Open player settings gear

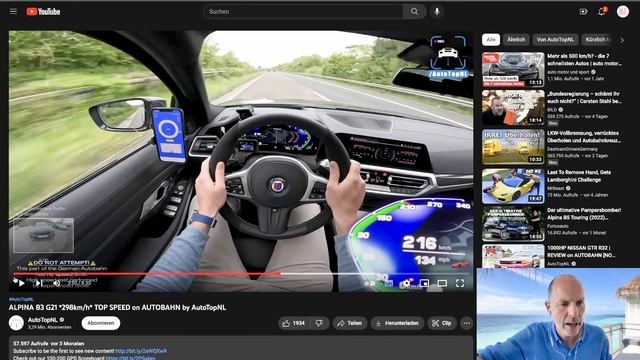click(407, 283)
